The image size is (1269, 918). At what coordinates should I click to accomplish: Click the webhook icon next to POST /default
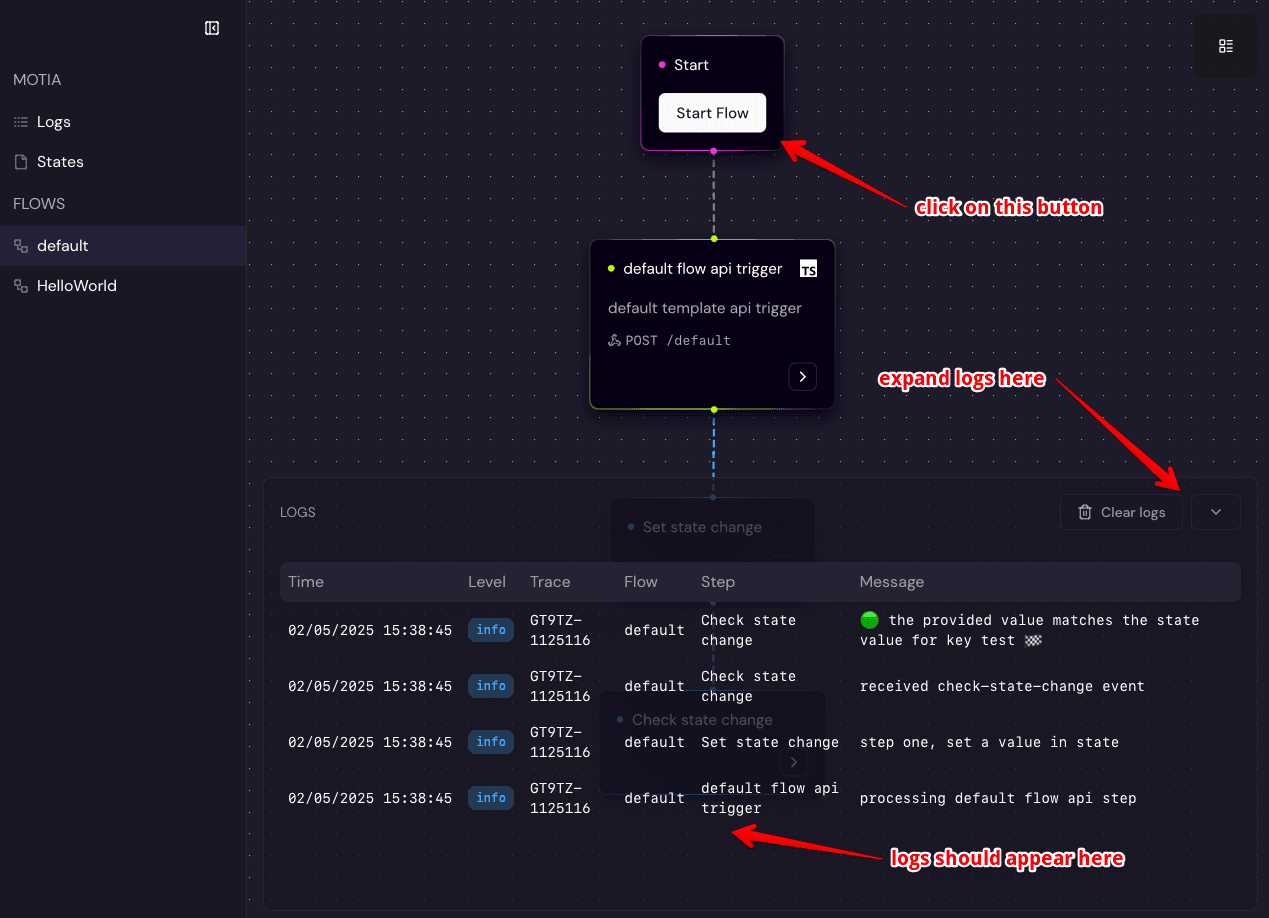[x=614, y=340]
